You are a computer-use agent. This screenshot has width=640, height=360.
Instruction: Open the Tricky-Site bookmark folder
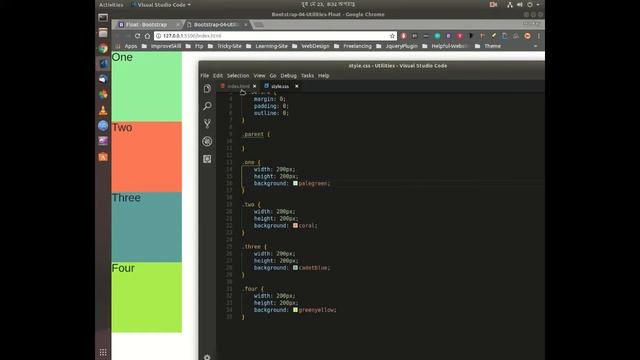225,46
